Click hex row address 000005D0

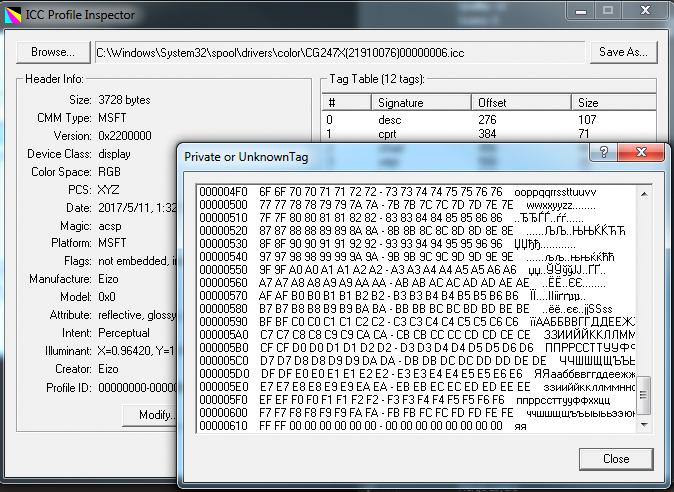(x=224, y=374)
